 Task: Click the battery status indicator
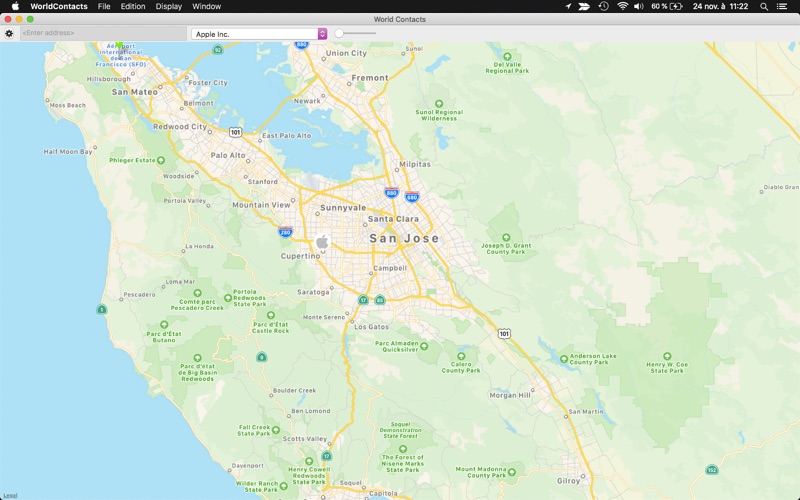tap(667, 7)
